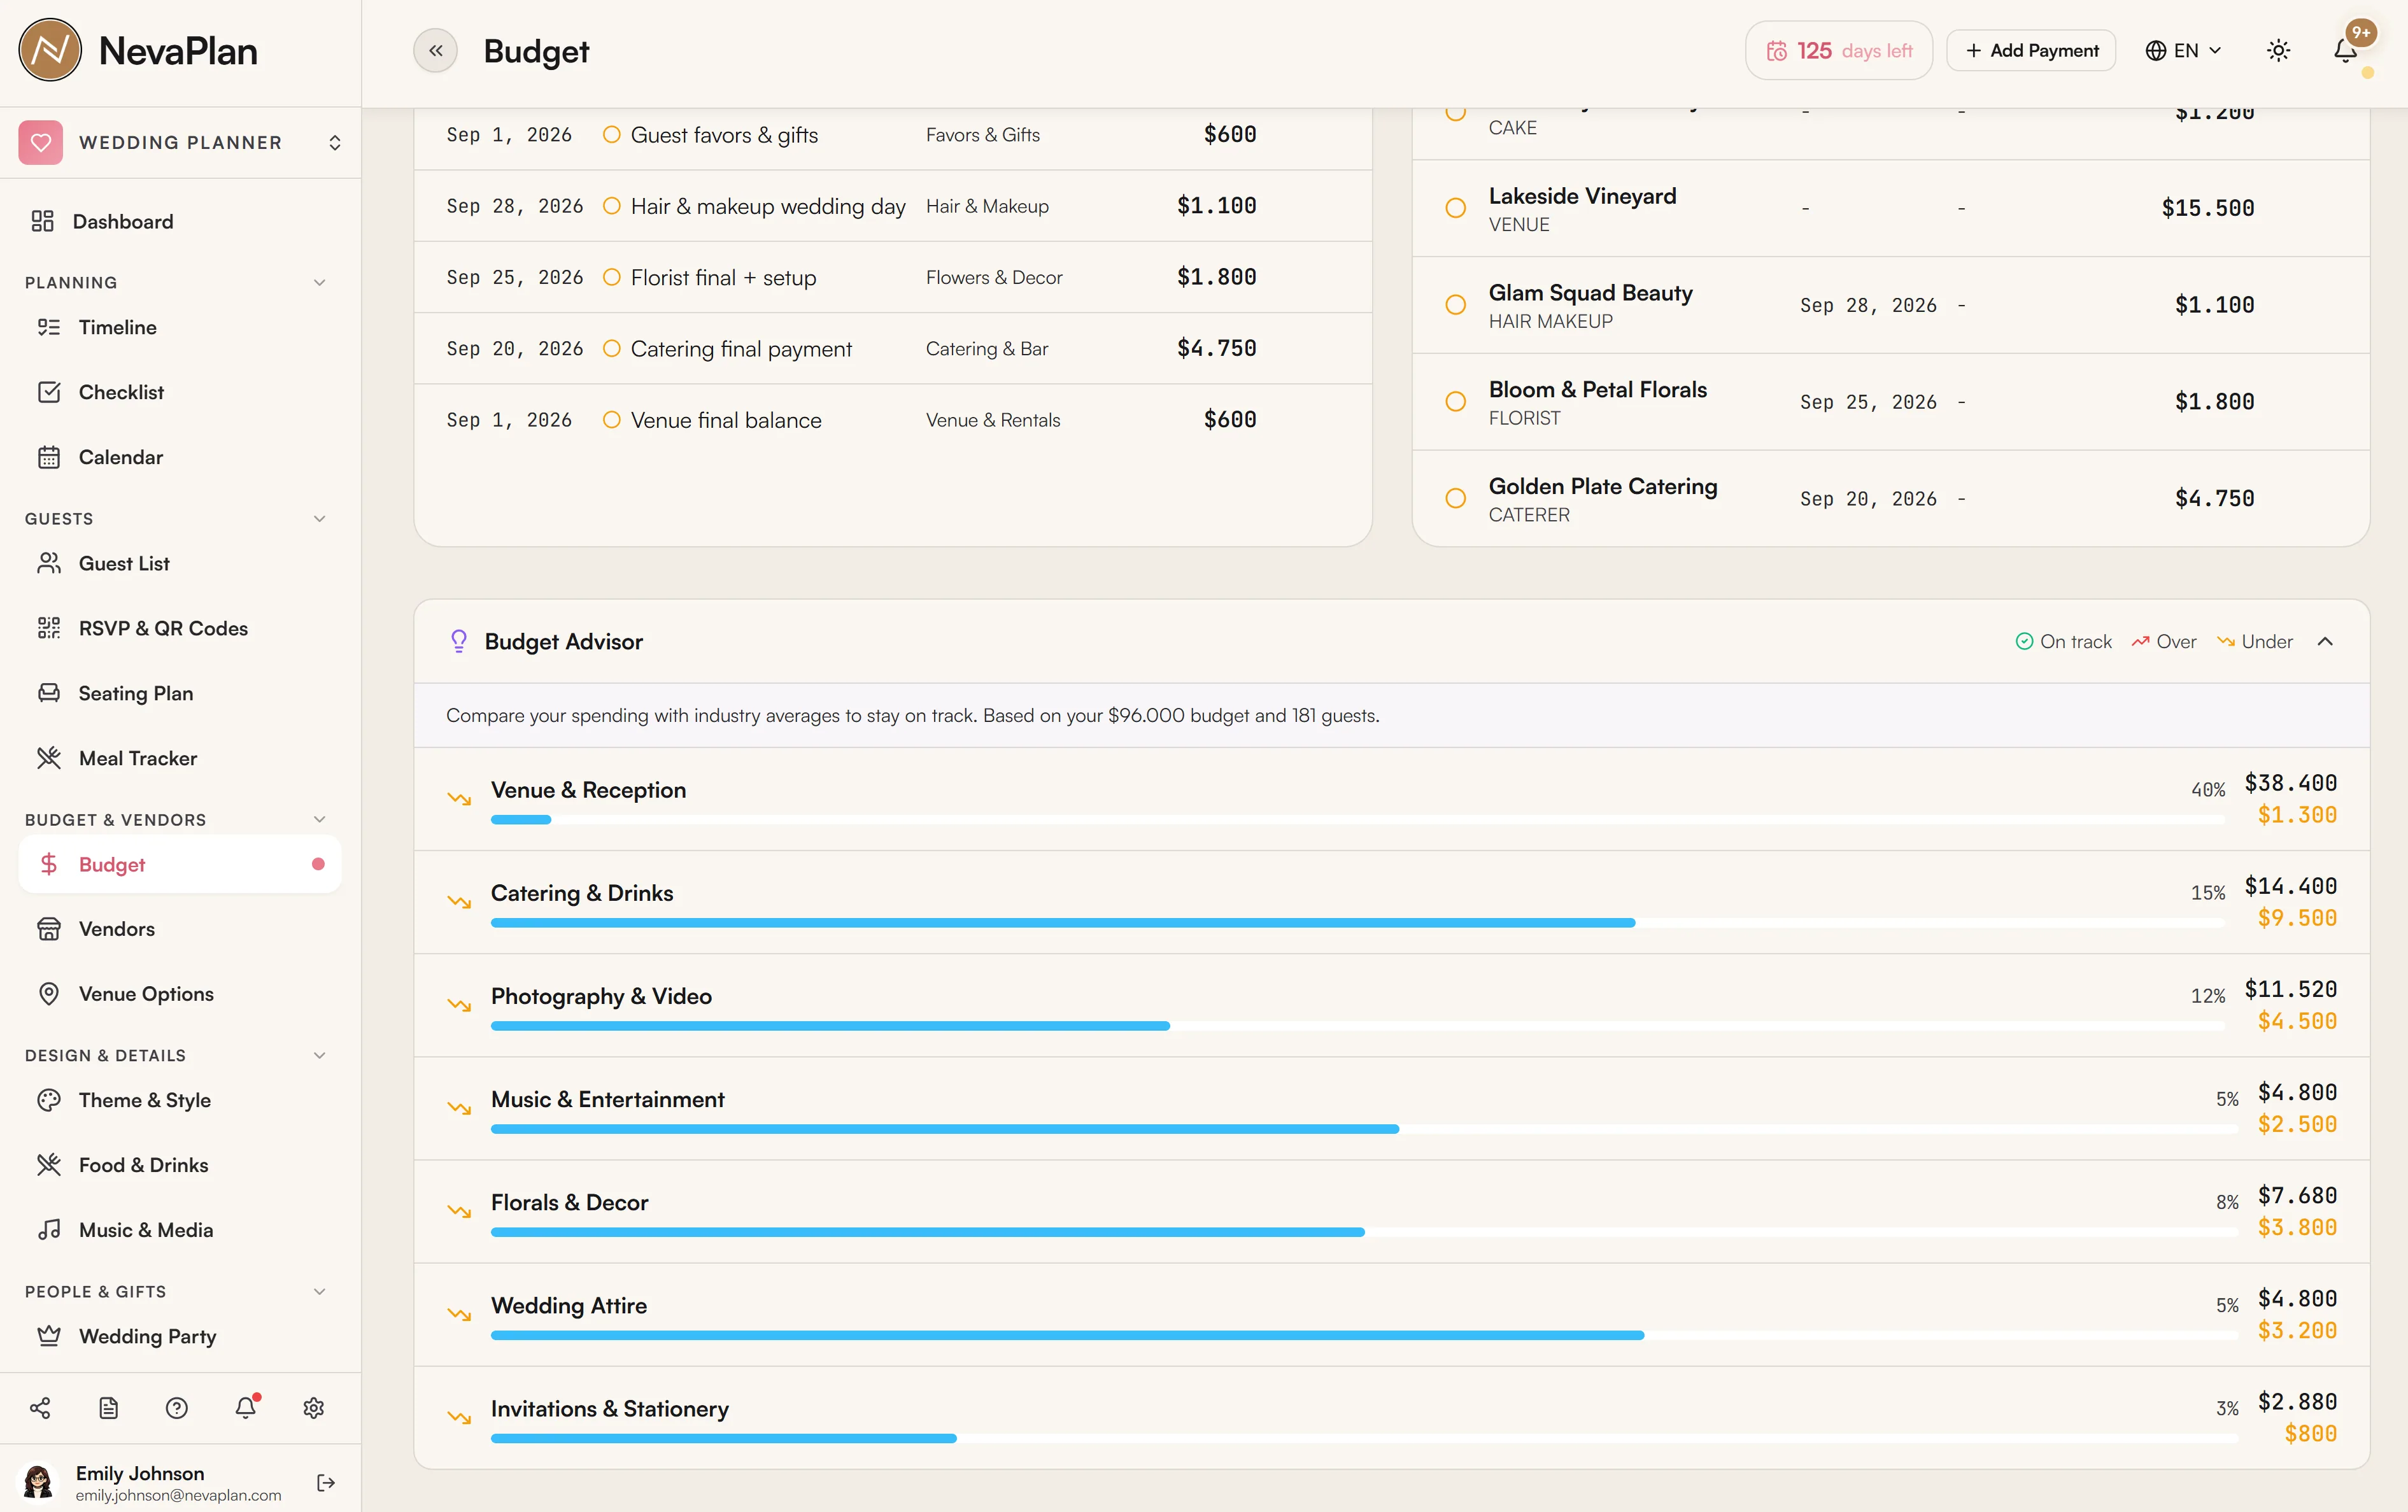The height and width of the screenshot is (1512, 2408).
Task: Click the log out icon beside Emily Johnson
Action: click(326, 1483)
